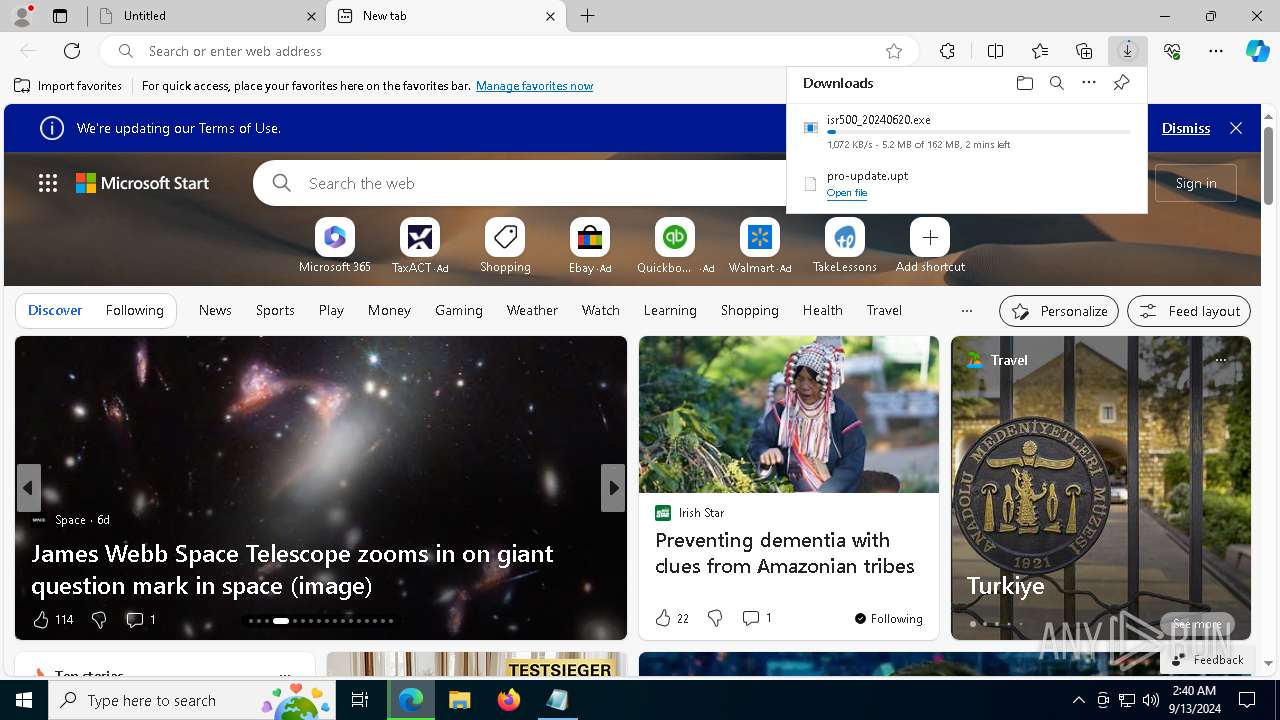Like the dementia article

pyautogui.click(x=672, y=619)
